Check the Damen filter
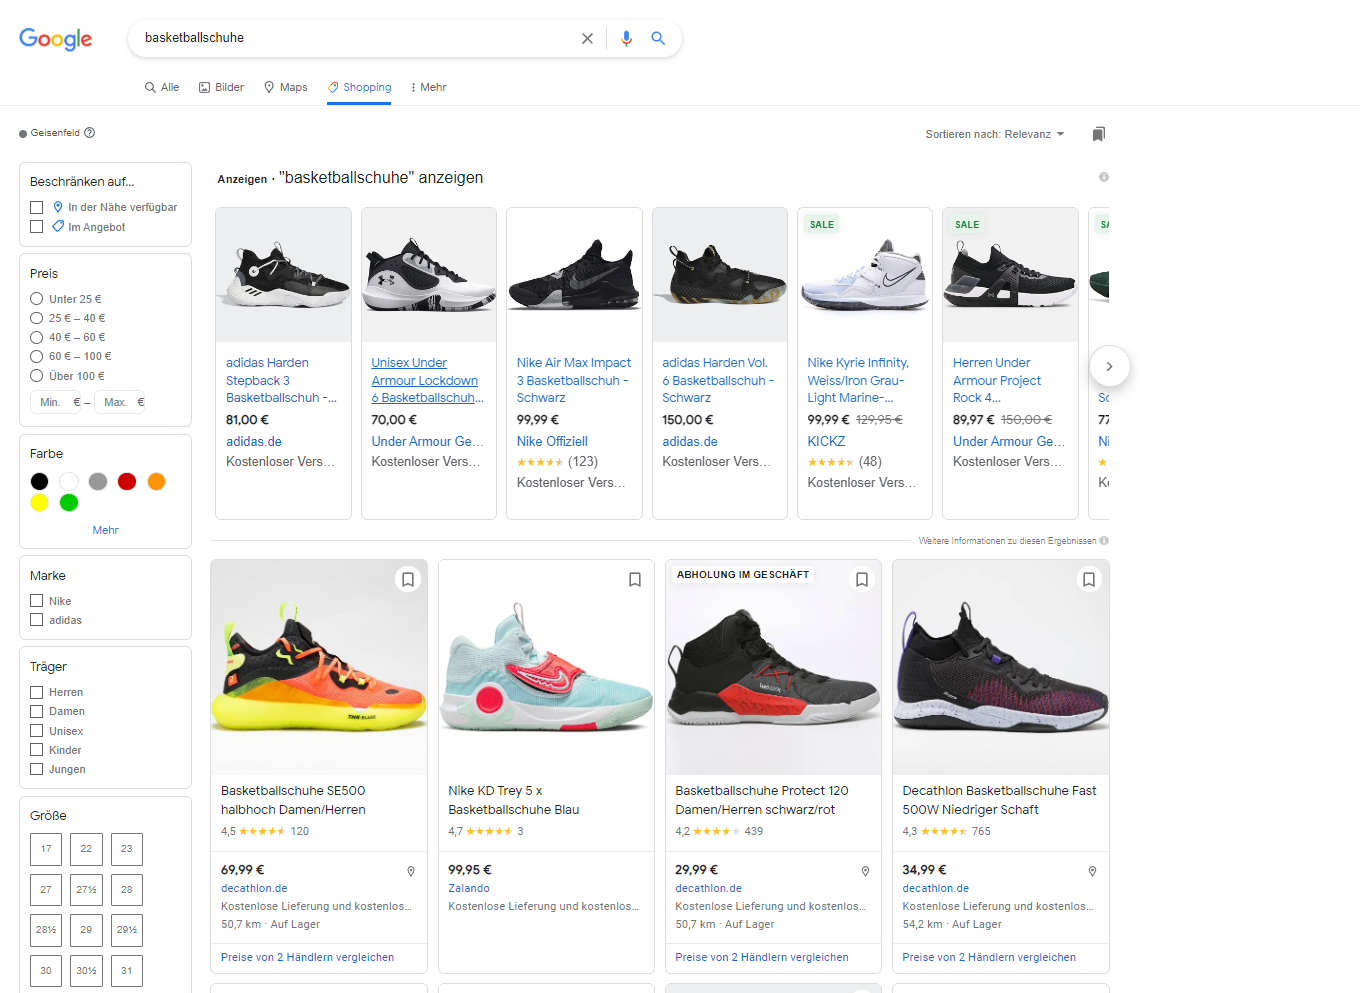This screenshot has height=993, width=1360. click(37, 711)
